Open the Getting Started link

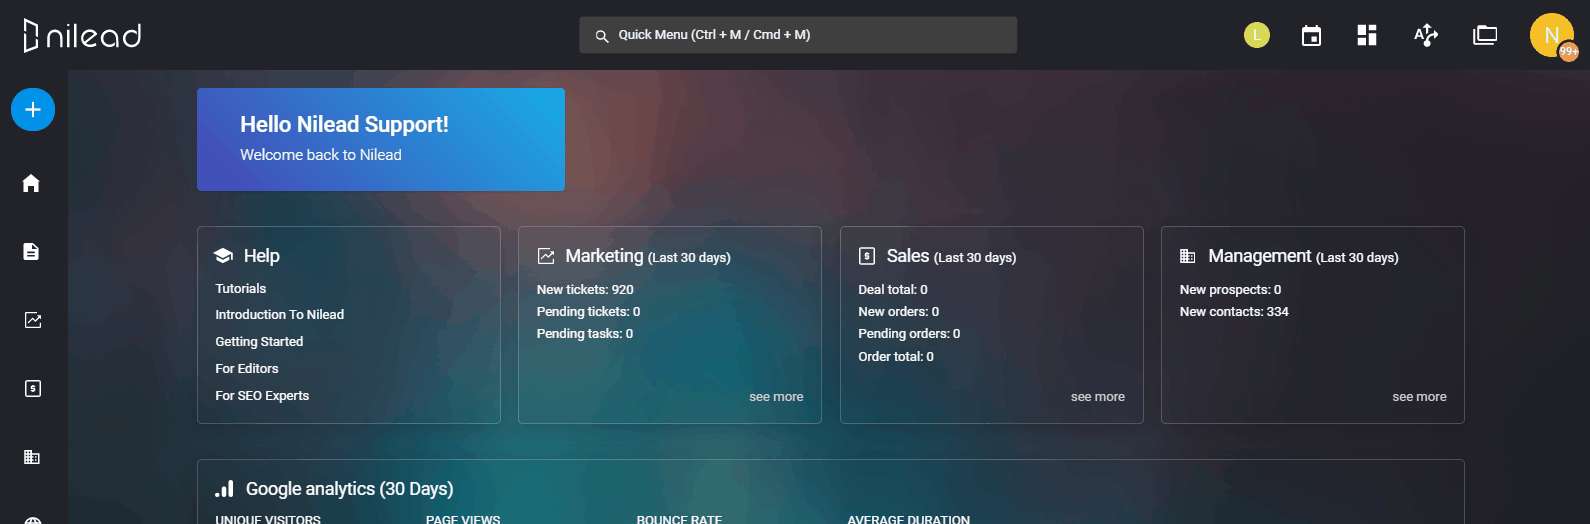[x=259, y=341]
